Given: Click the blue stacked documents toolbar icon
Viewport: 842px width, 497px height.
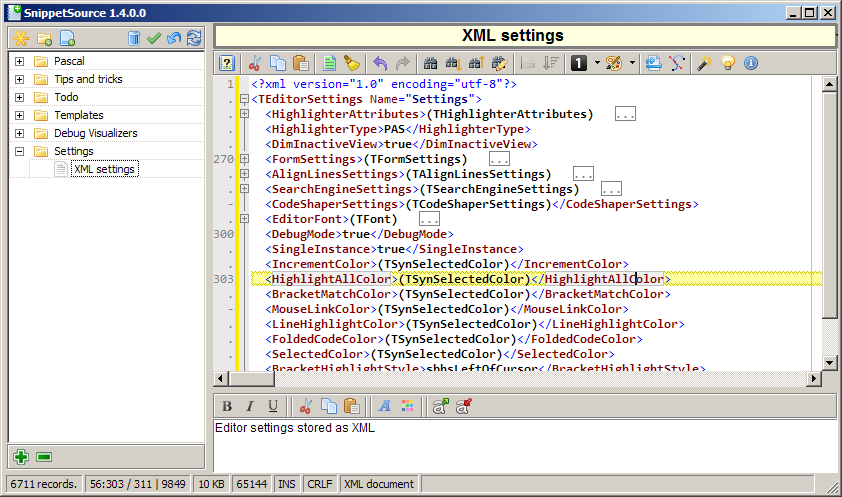Looking at the screenshot, I should pos(654,63).
